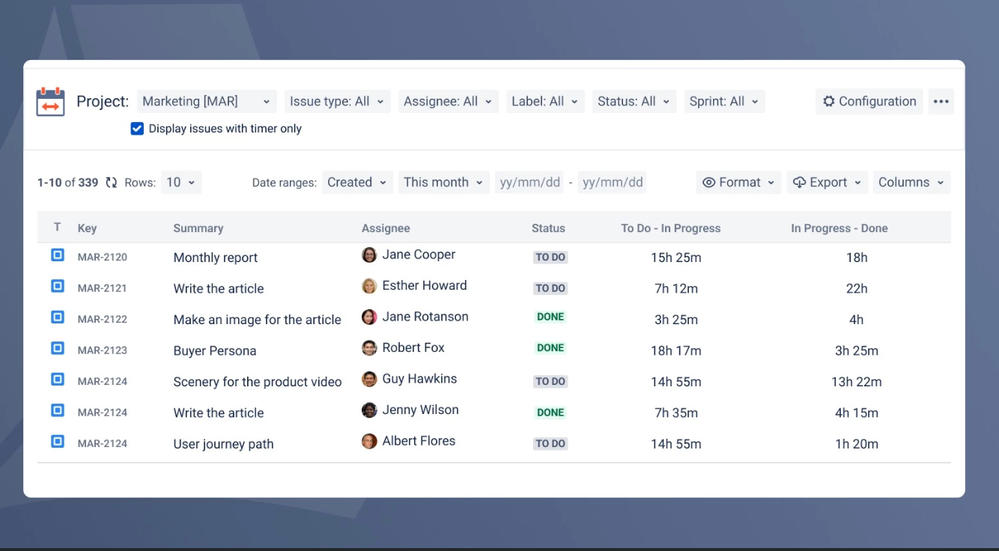The image size is (999, 551).
Task: Click the 15h 25m time value
Action: (x=676, y=257)
